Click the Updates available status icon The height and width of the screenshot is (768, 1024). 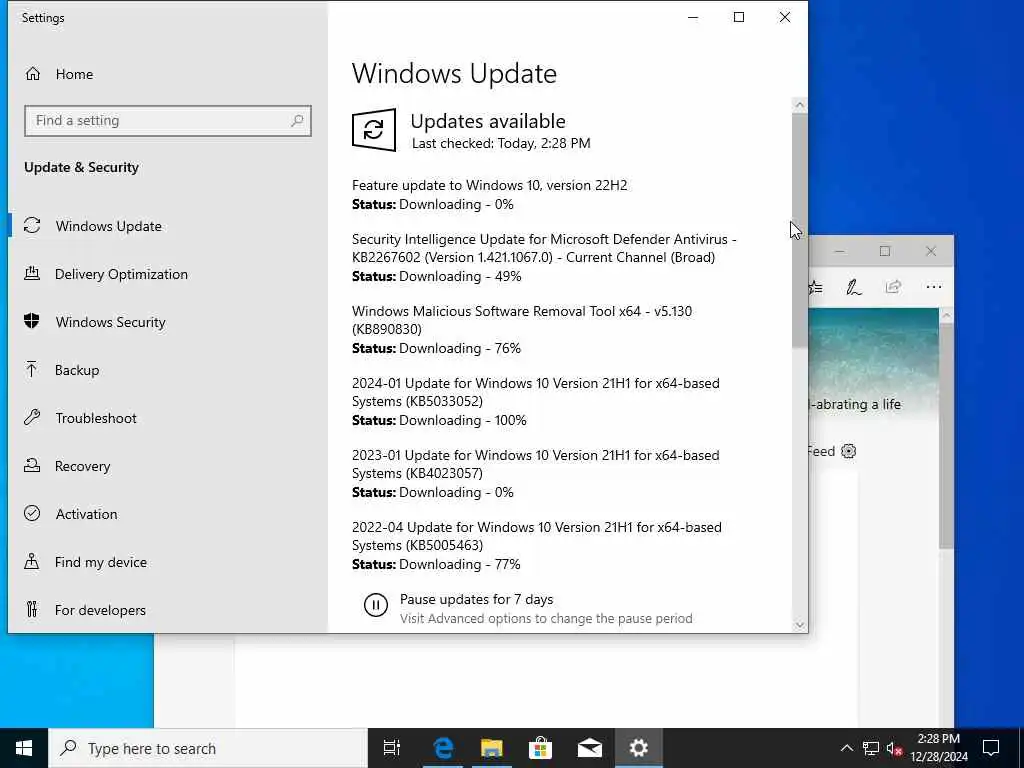pos(374,130)
